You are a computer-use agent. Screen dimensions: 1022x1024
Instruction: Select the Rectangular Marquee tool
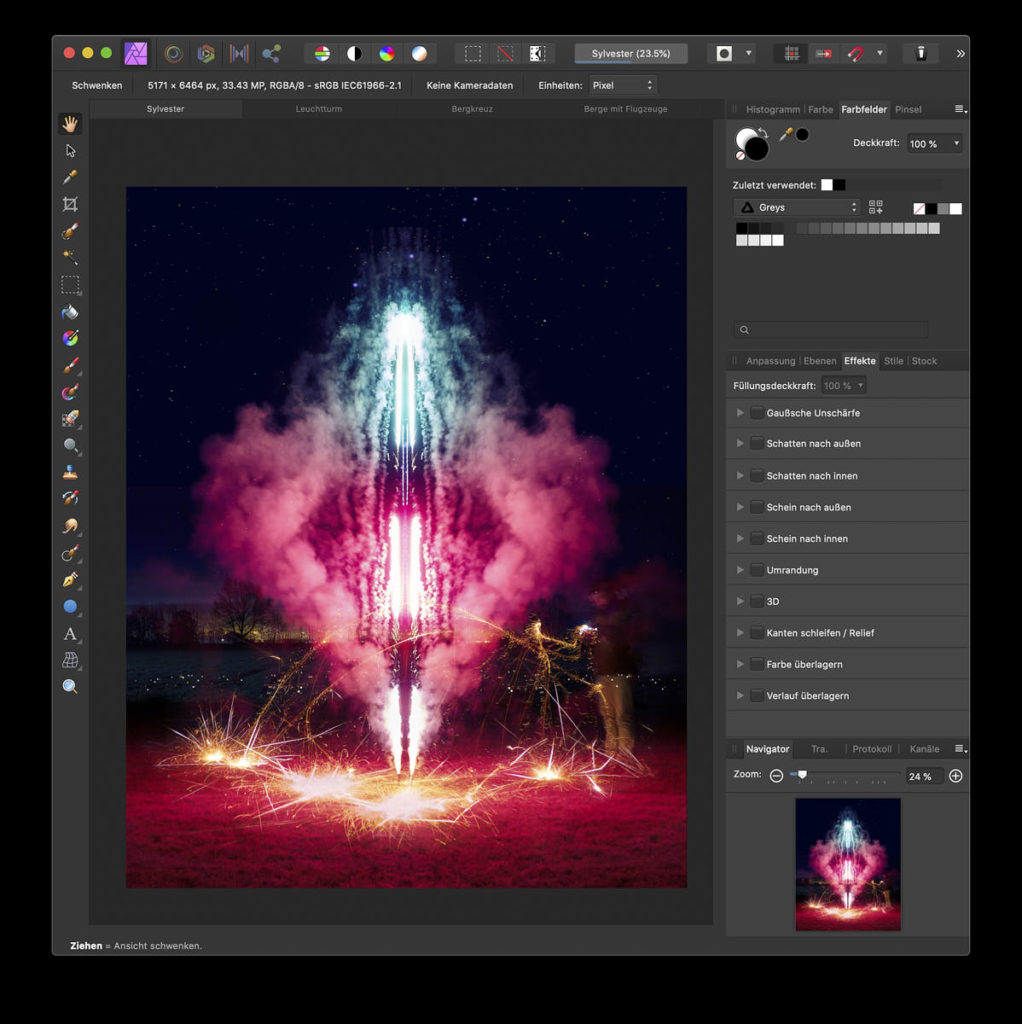(x=70, y=285)
